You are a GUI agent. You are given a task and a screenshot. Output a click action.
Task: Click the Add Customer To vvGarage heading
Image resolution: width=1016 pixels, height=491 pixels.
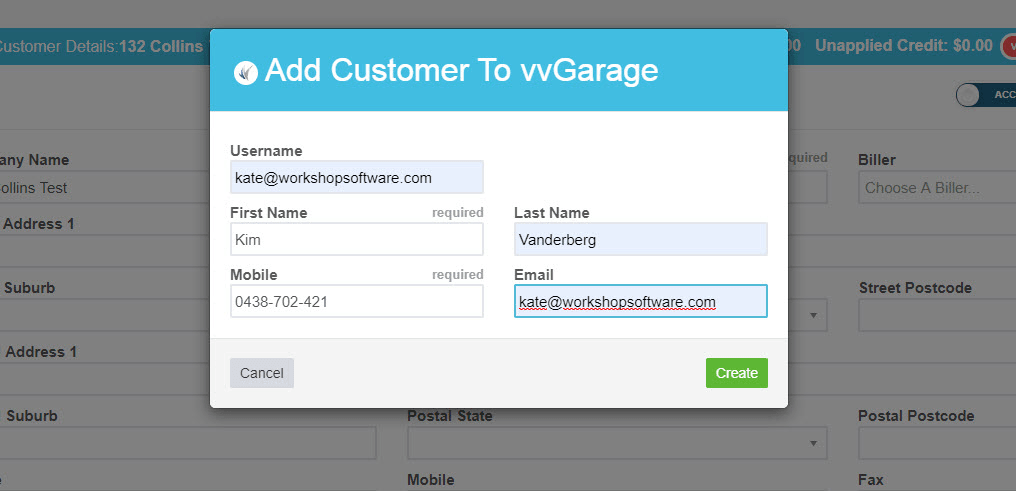461,70
